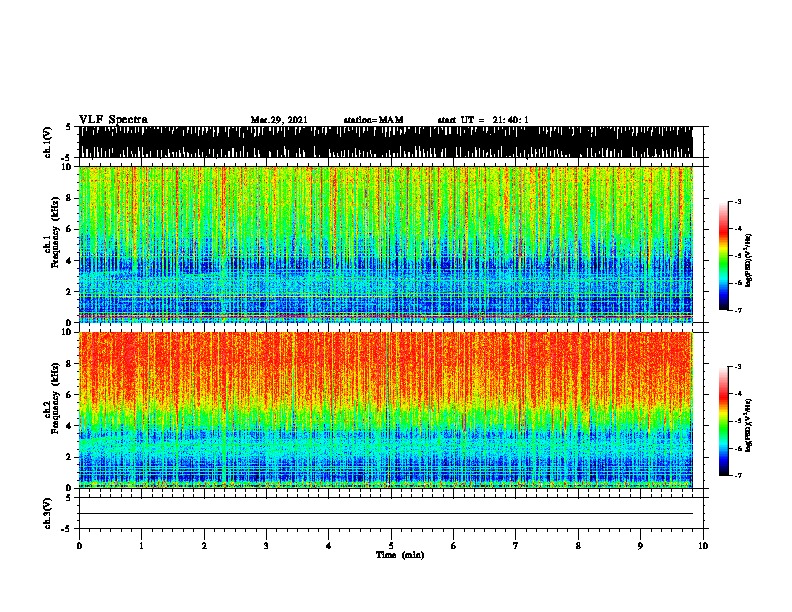Click inside the ch.1 spectrogram panel
Image resolution: width=792 pixels, height=612 pixels.
pyautogui.click(x=385, y=244)
